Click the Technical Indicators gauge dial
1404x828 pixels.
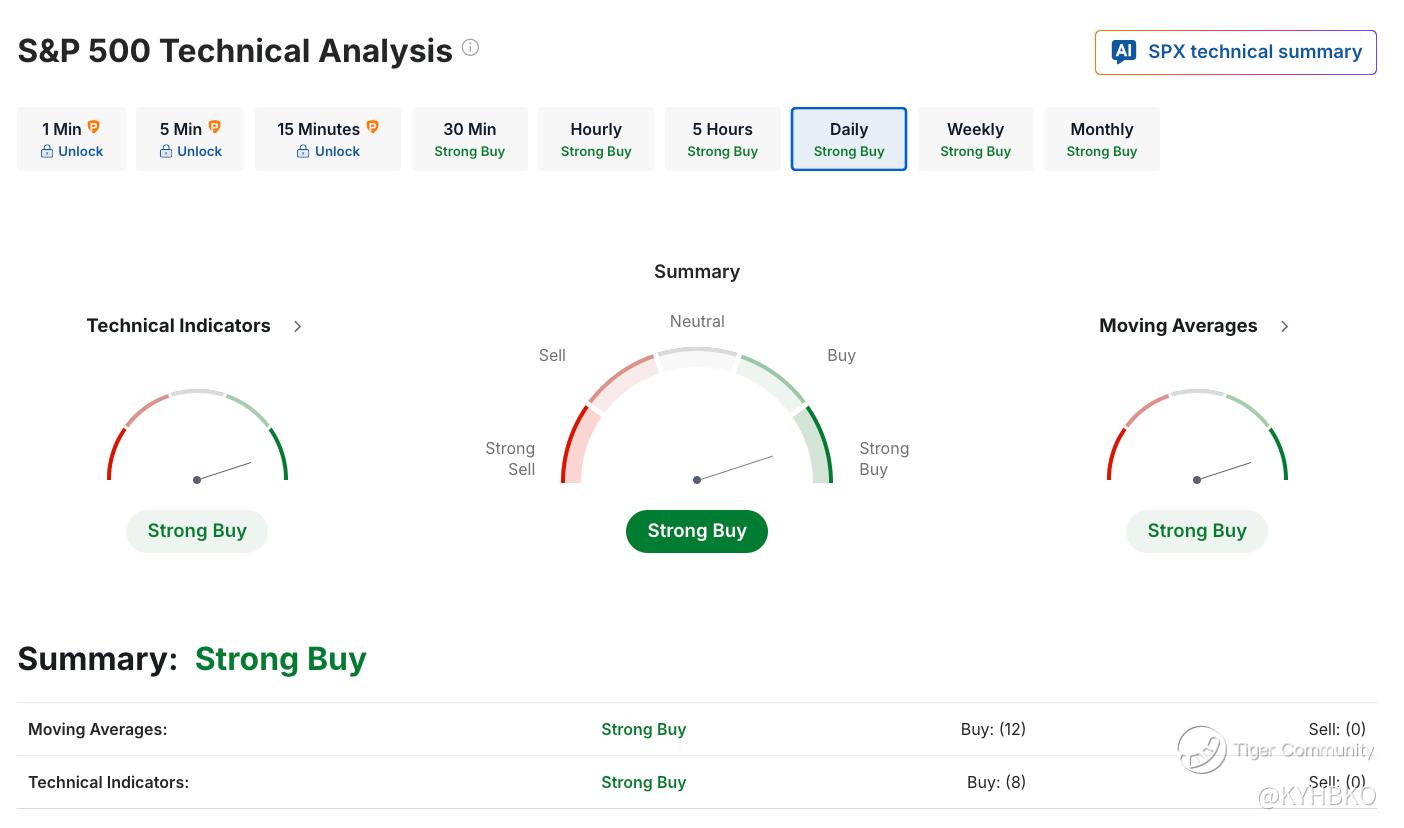pyautogui.click(x=197, y=436)
